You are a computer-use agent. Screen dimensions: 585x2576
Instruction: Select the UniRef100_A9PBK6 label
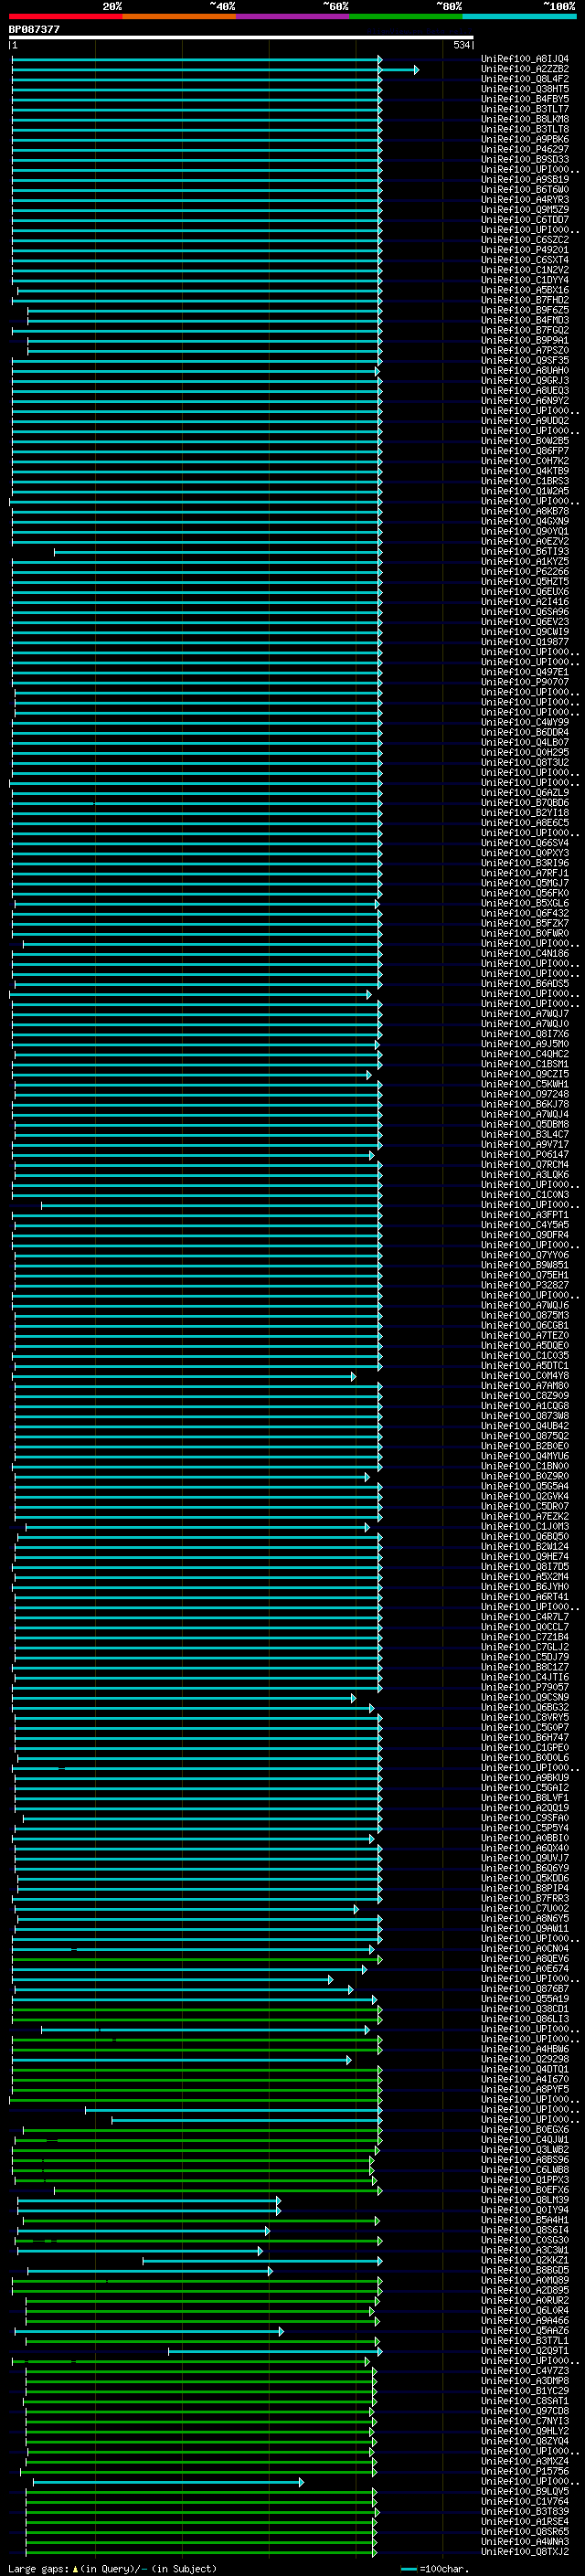525,140
